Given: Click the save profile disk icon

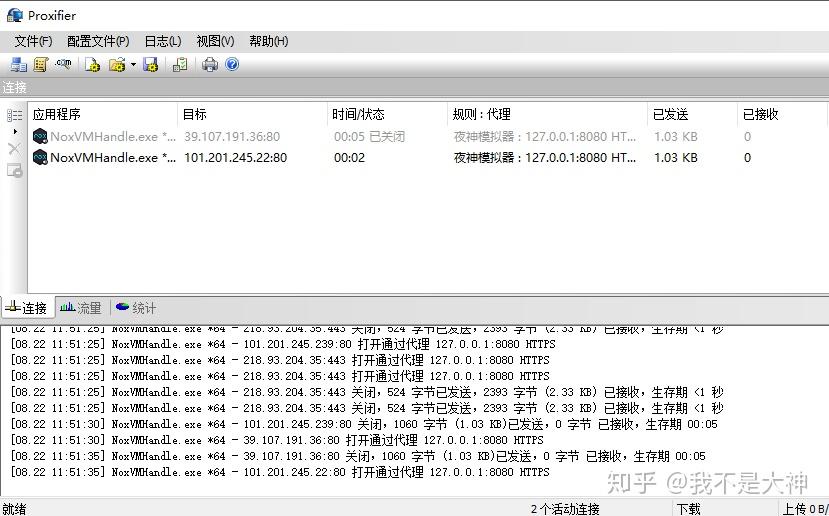Looking at the screenshot, I should tap(151, 64).
